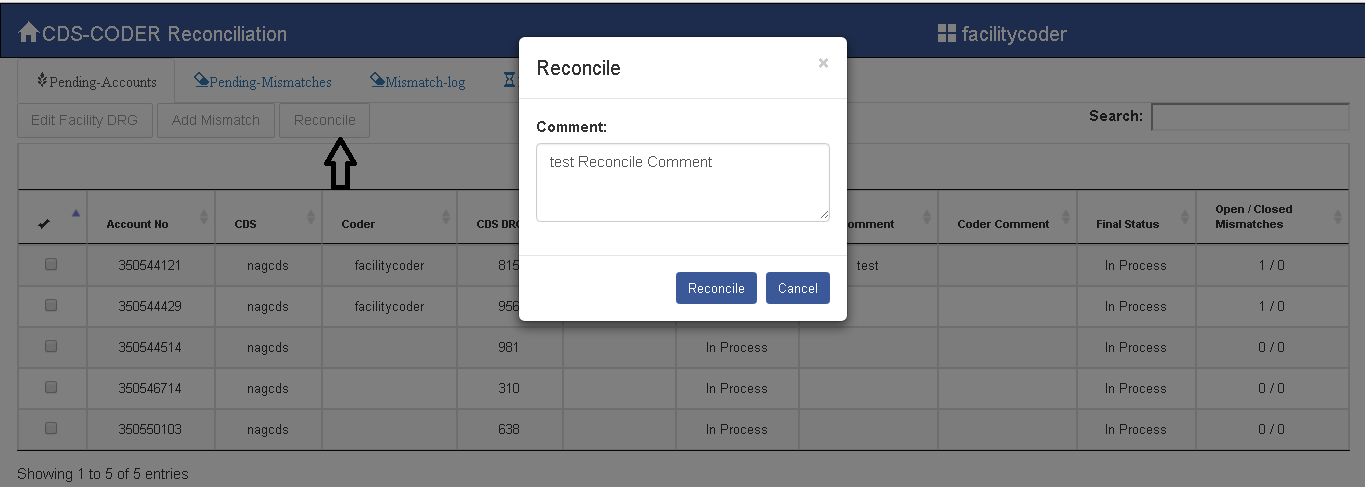Click the hourglass icon tab
Screen dimensions: 1365x487
click(509, 81)
